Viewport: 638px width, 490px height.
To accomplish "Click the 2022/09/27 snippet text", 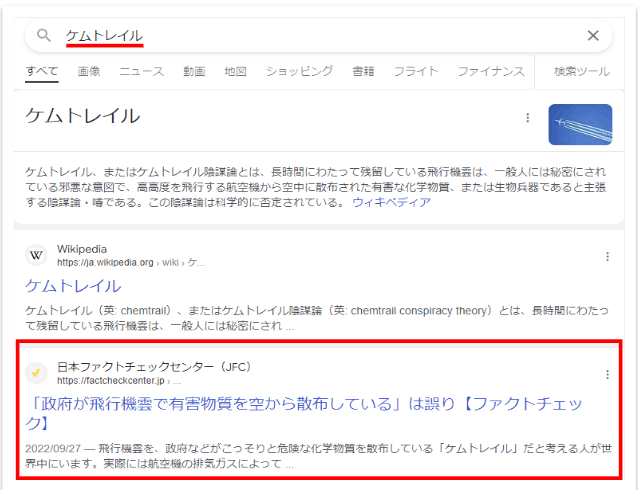I will point(318,456).
